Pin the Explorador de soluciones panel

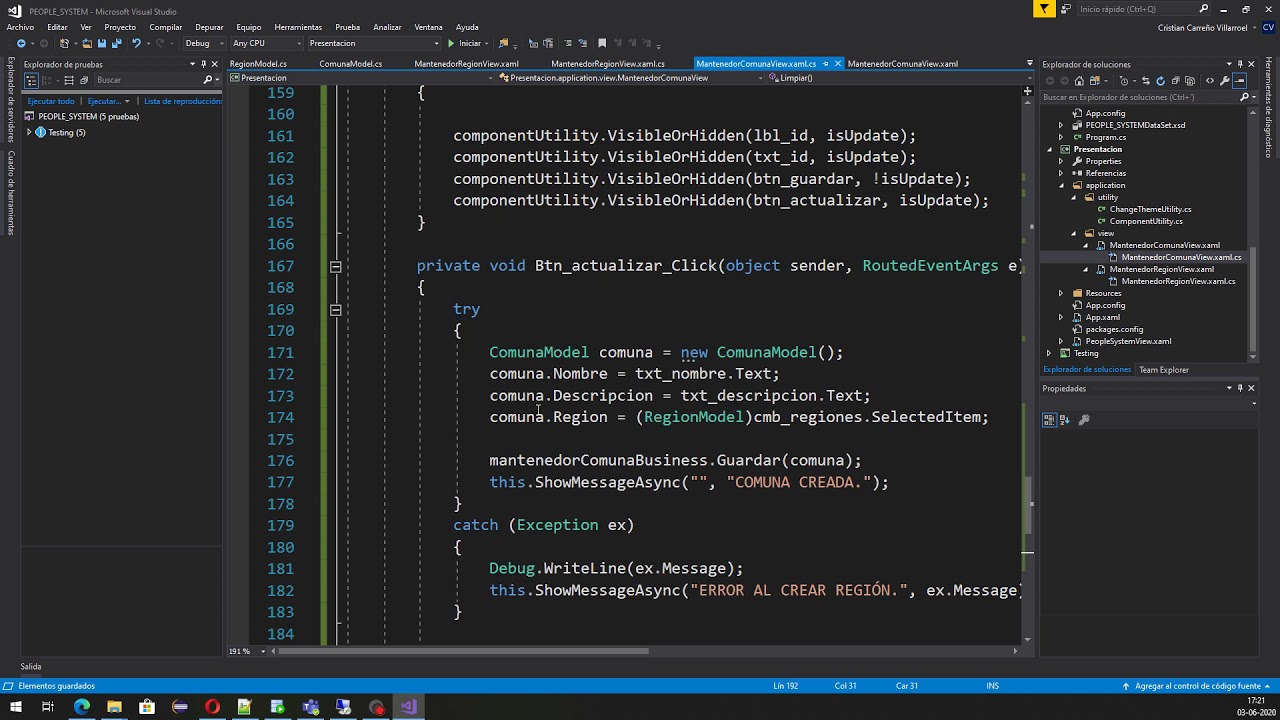pos(1240,64)
